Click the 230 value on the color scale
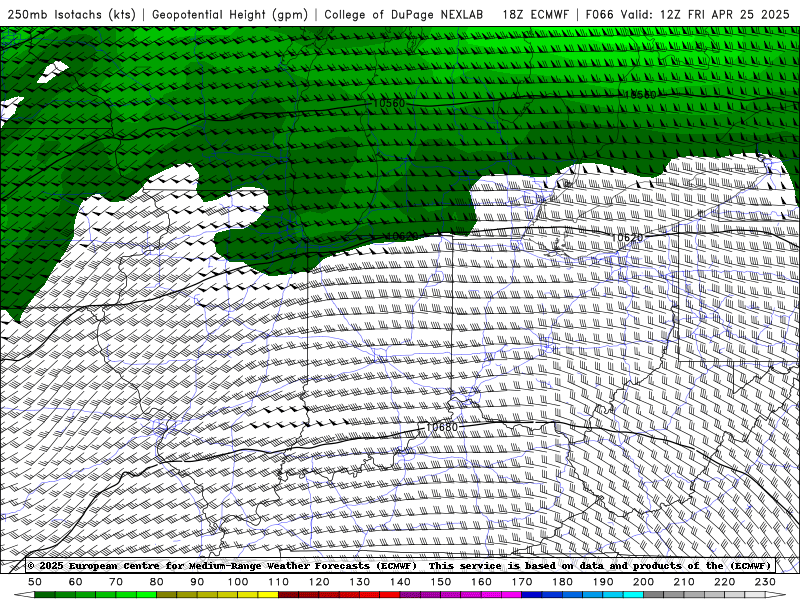The width and height of the screenshot is (800, 600). click(x=765, y=582)
